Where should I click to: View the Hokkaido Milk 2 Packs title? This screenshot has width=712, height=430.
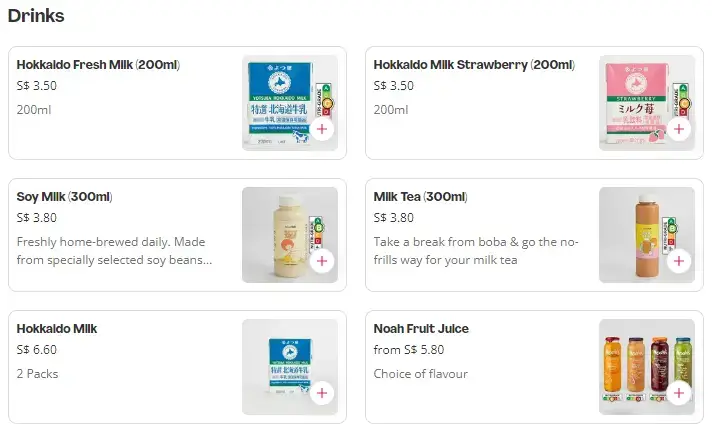point(57,329)
